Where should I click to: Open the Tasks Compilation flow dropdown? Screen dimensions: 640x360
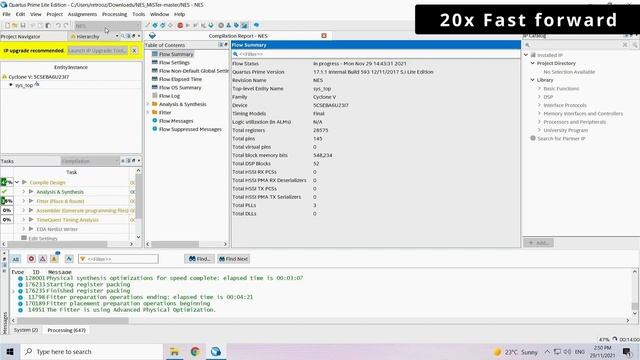(x=90, y=161)
